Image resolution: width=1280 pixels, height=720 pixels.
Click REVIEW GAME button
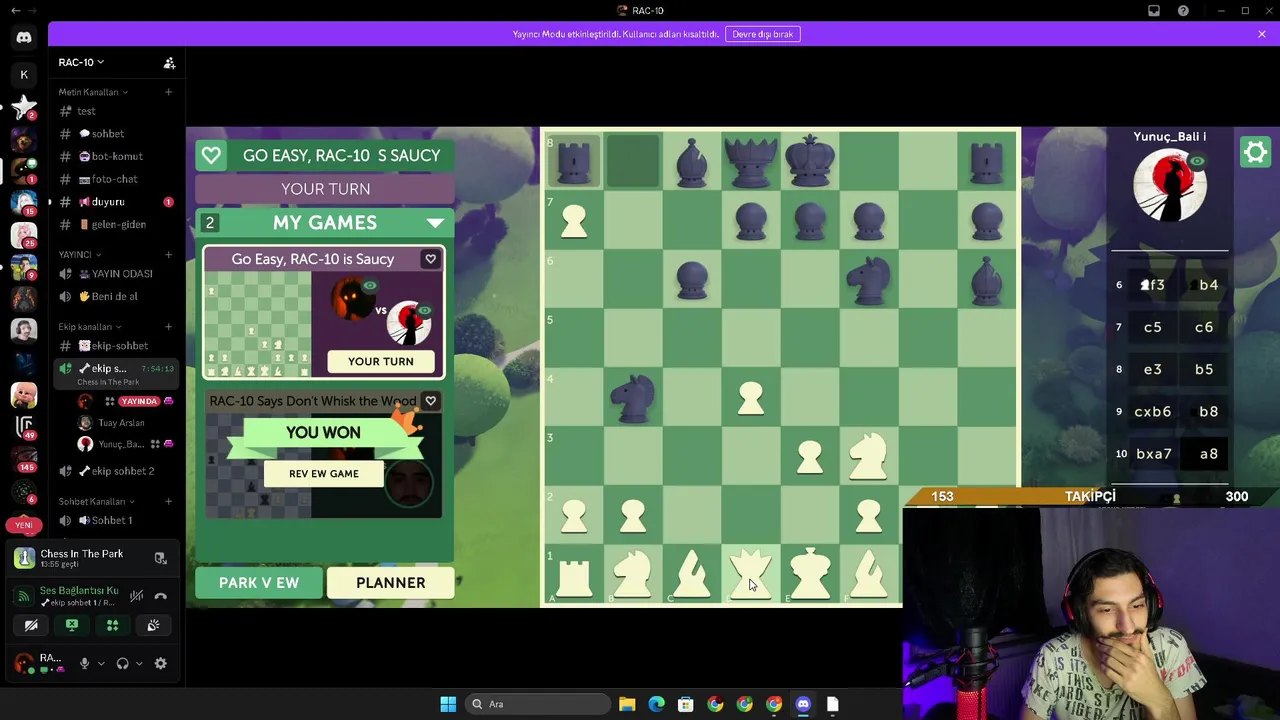[324, 474]
